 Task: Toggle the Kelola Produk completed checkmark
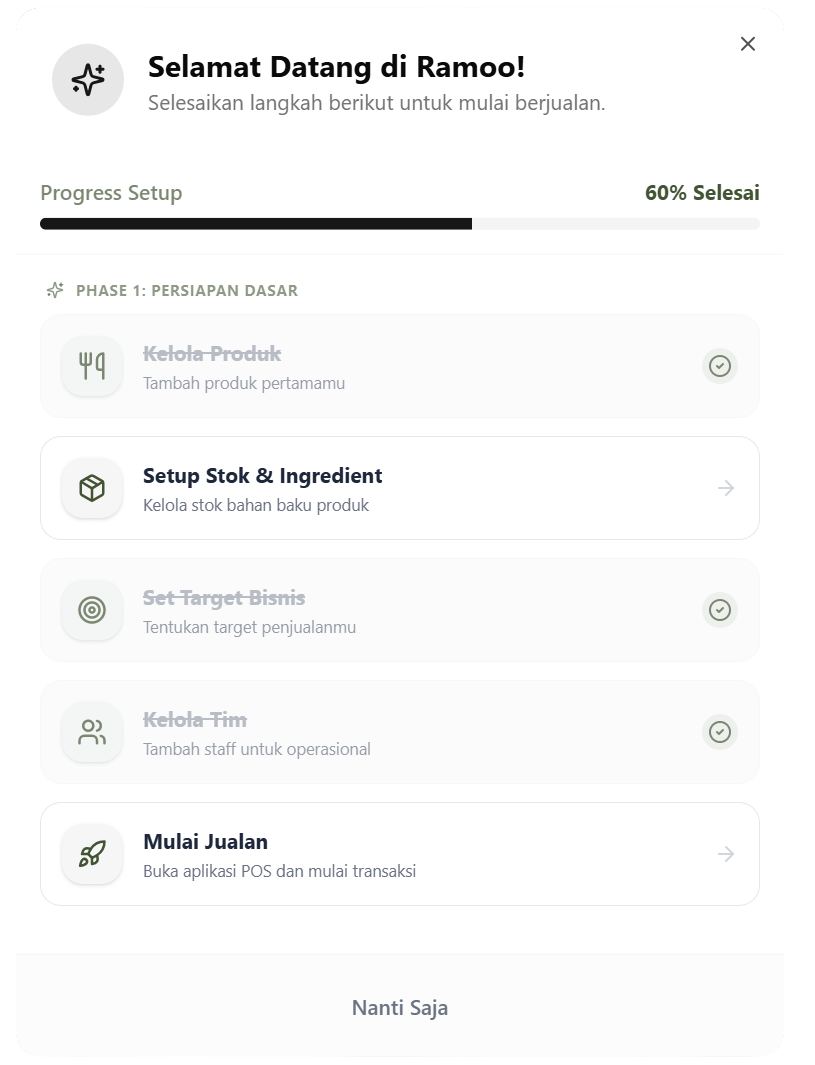(719, 366)
